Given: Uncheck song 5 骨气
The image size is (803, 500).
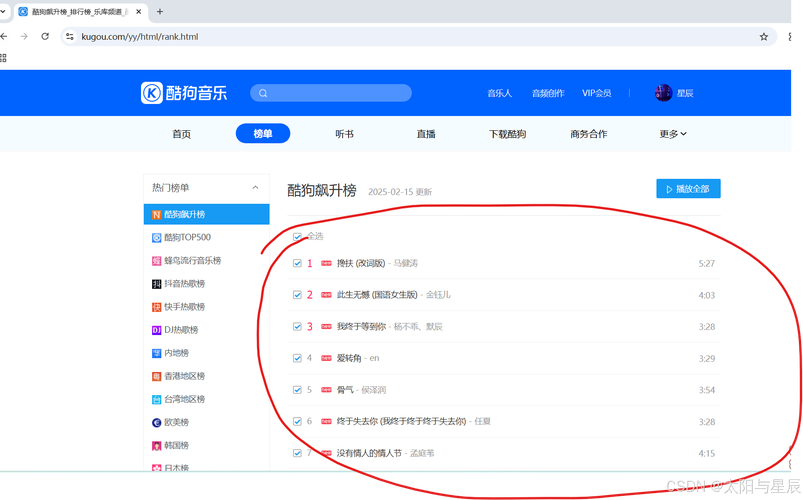Looking at the screenshot, I should click(x=297, y=390).
